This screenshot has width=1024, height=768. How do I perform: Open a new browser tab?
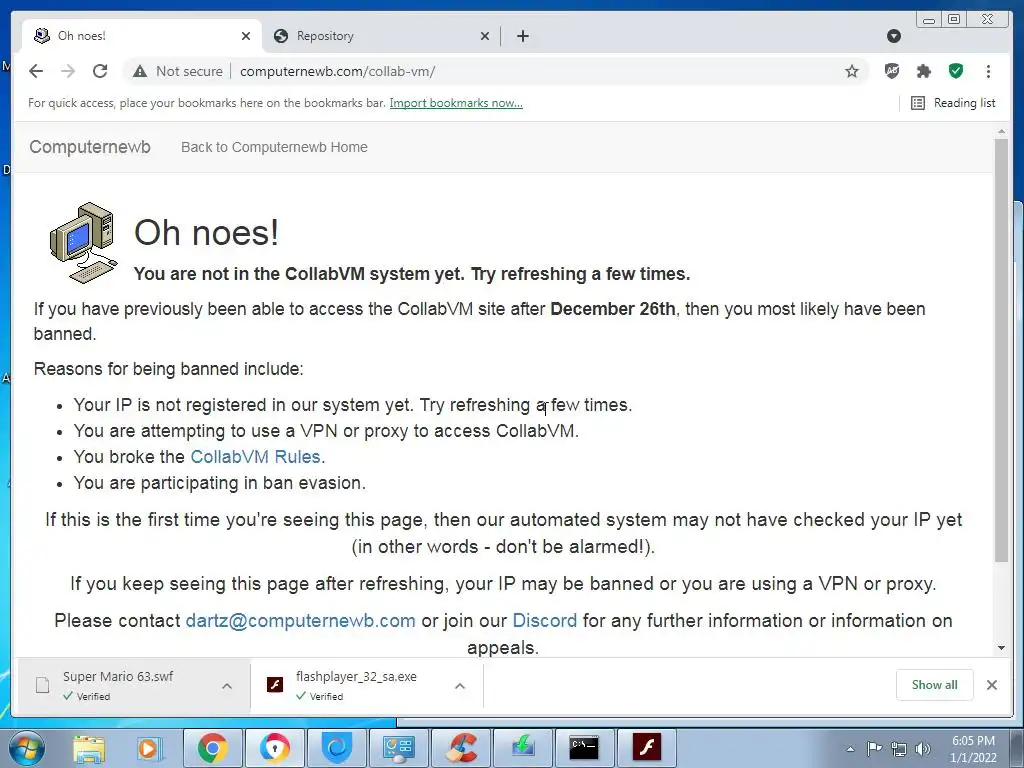tap(522, 36)
